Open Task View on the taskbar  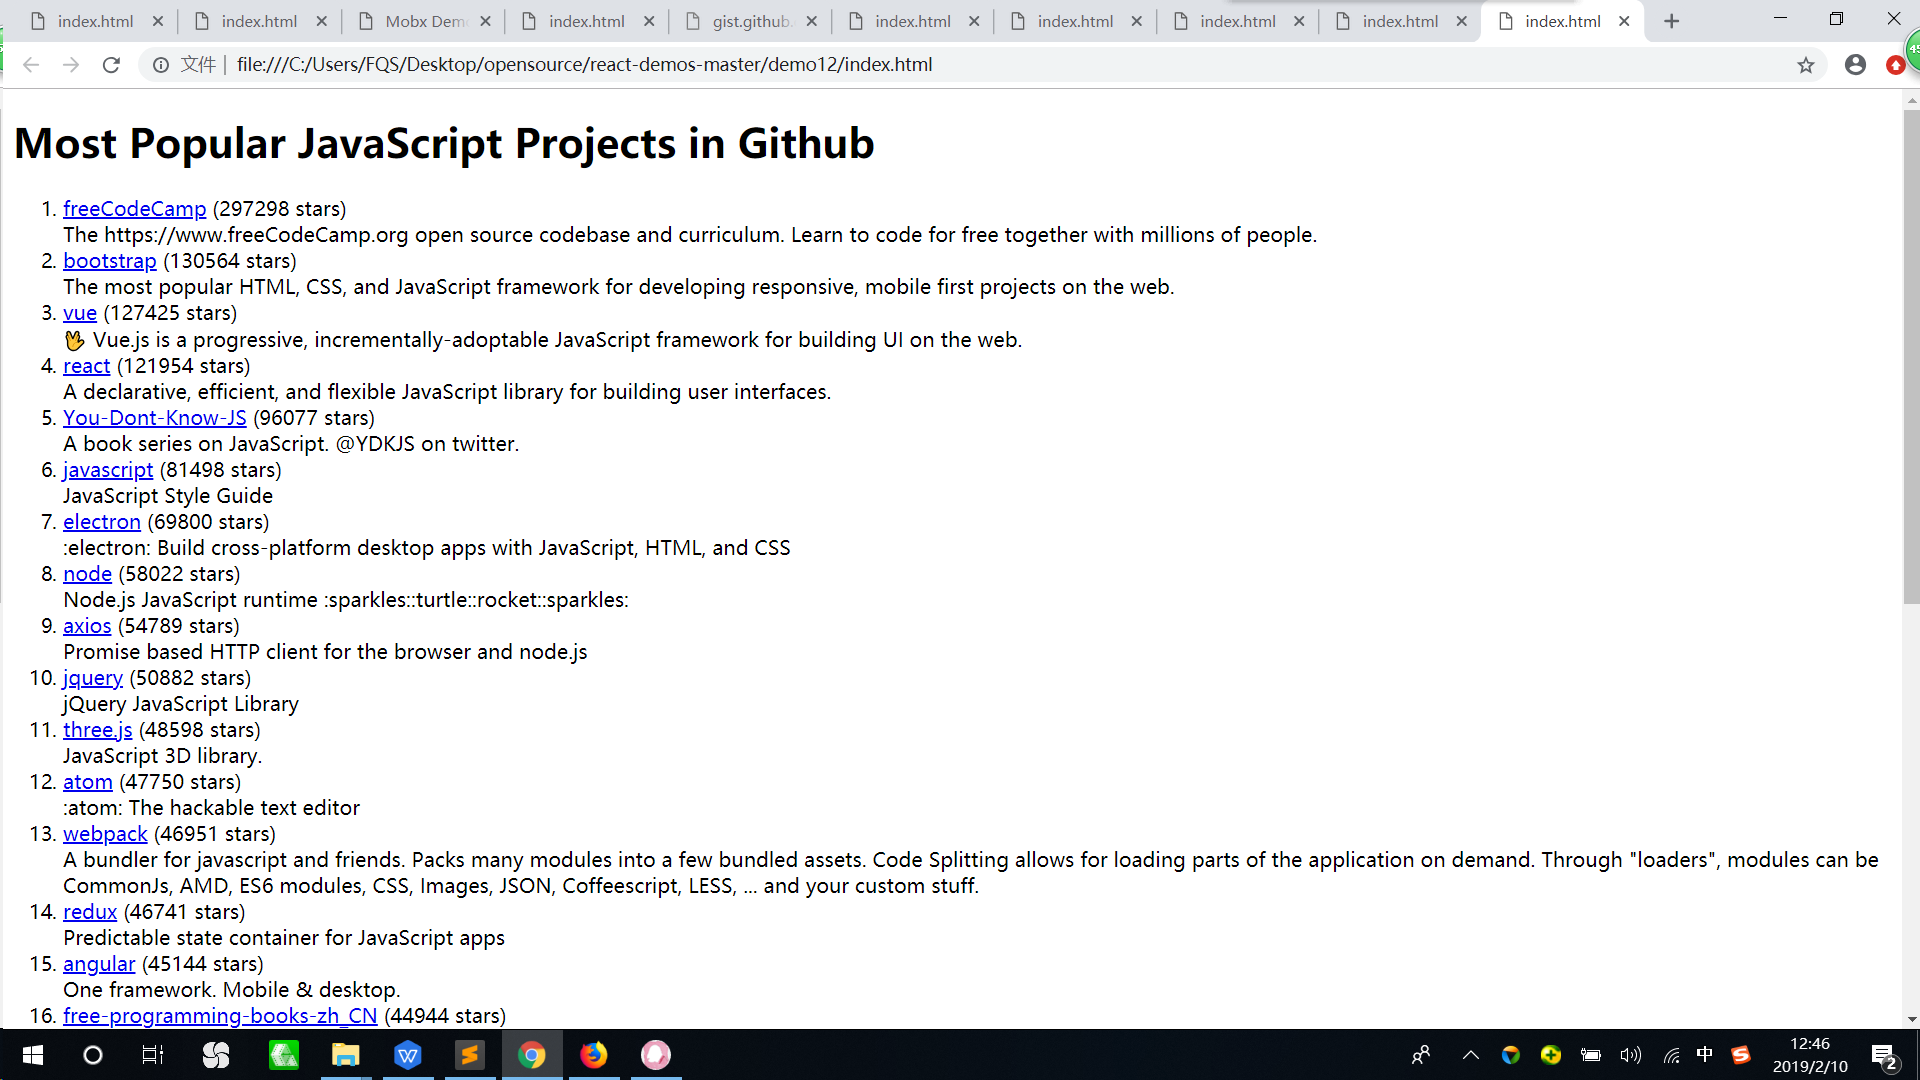click(x=153, y=1055)
